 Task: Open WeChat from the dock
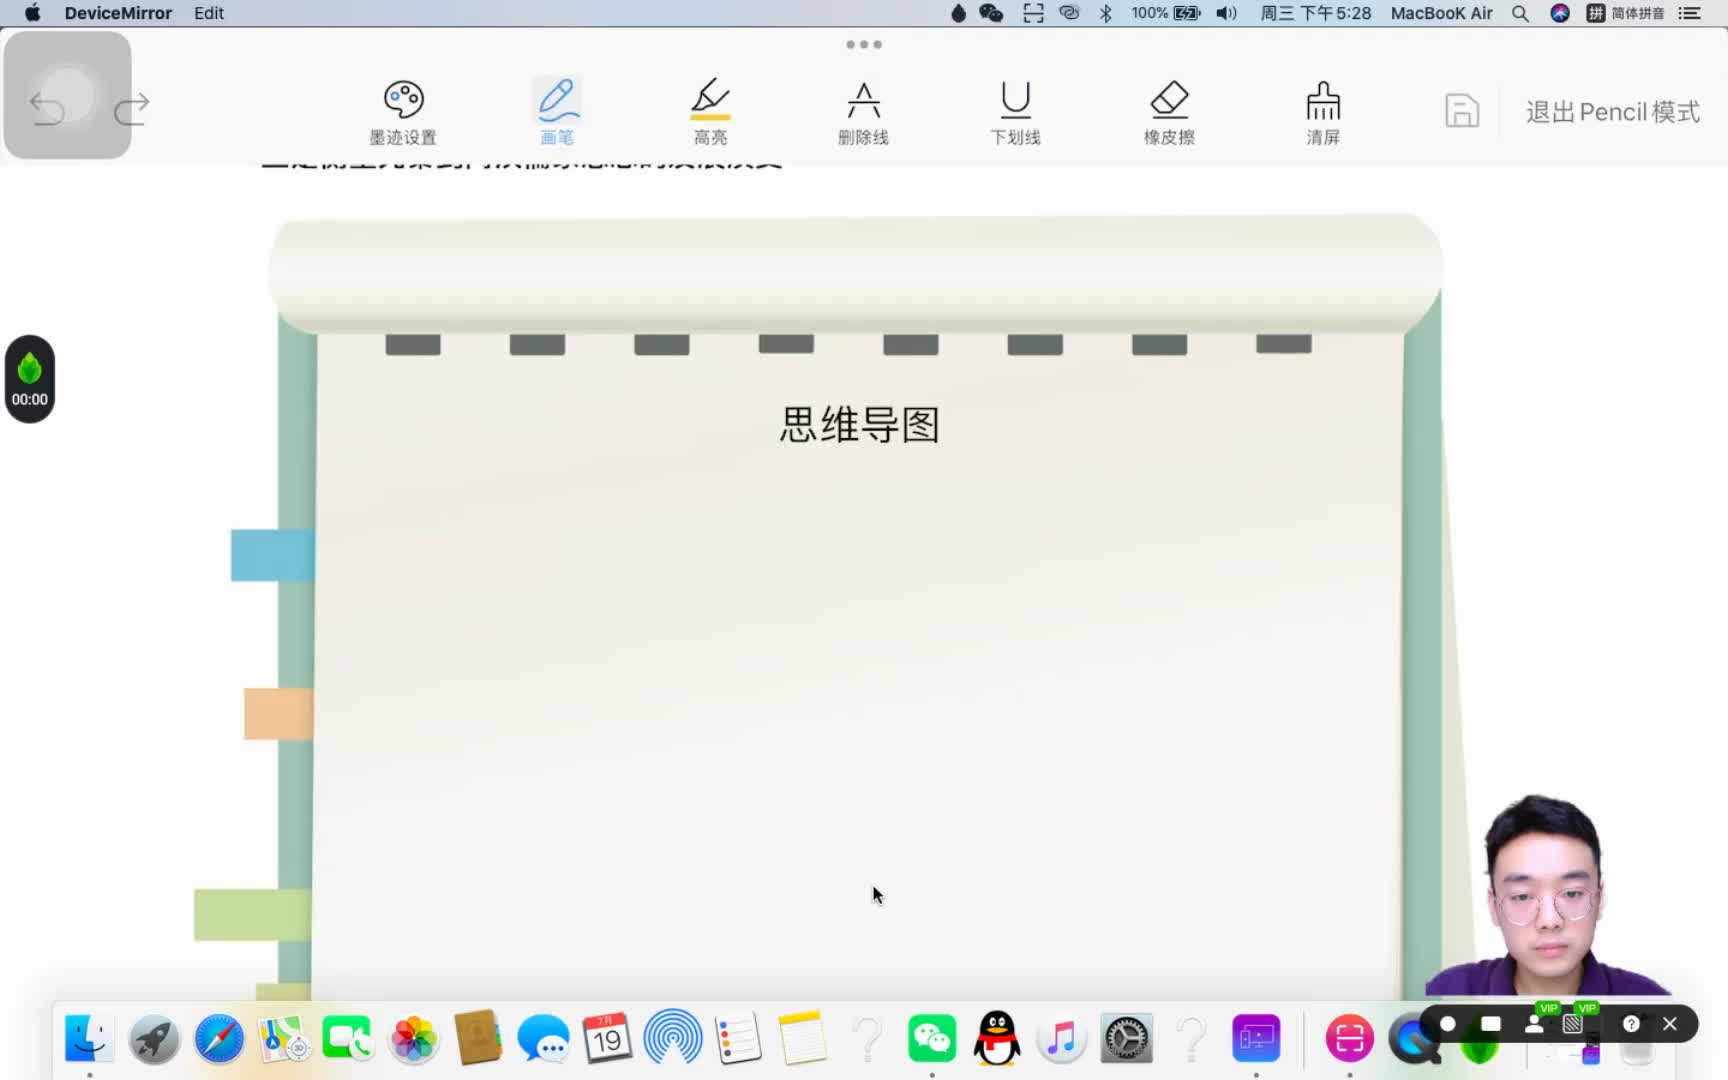coord(932,1038)
